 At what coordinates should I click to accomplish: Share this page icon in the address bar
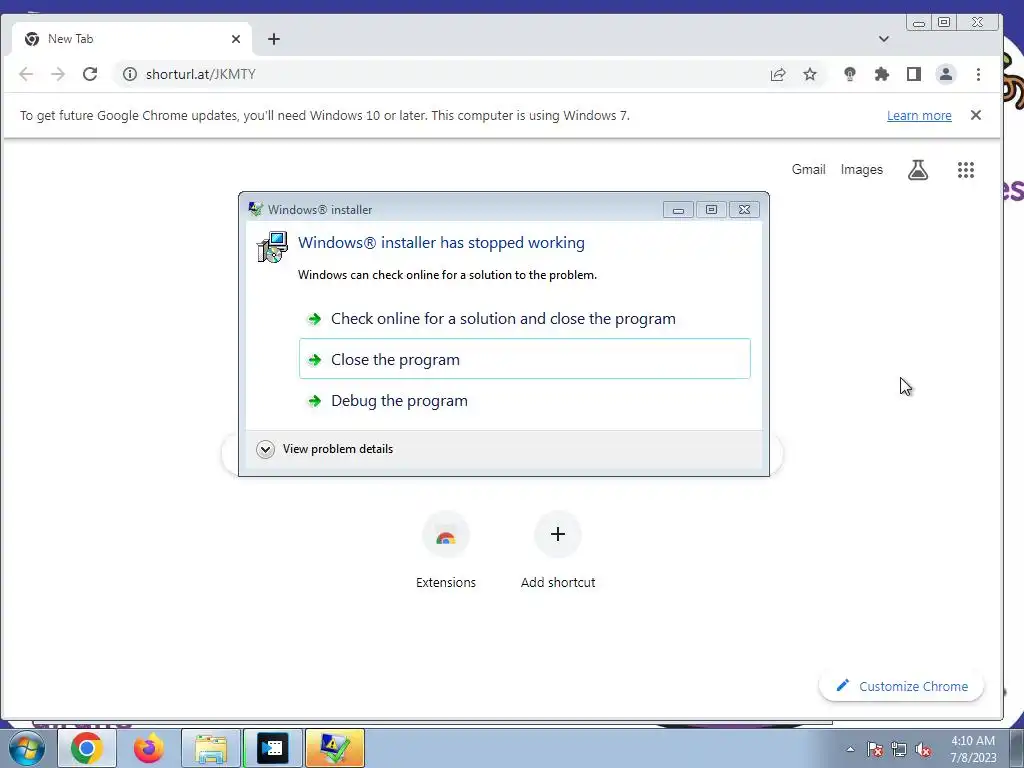(x=778, y=74)
